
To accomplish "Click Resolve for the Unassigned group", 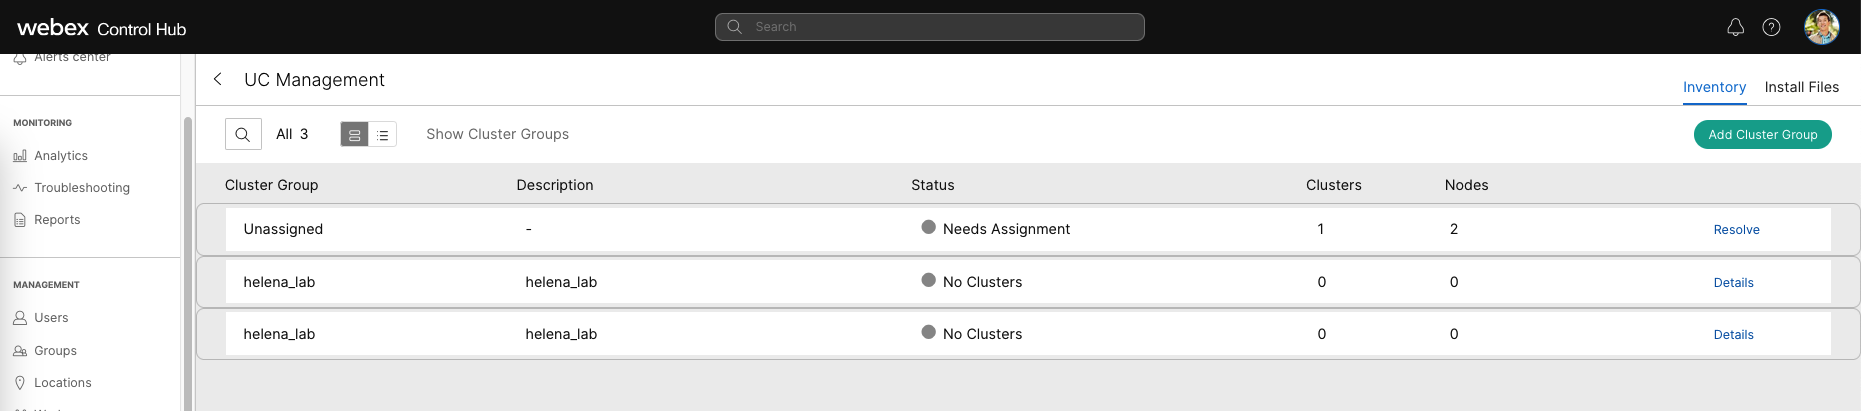I will (1736, 230).
